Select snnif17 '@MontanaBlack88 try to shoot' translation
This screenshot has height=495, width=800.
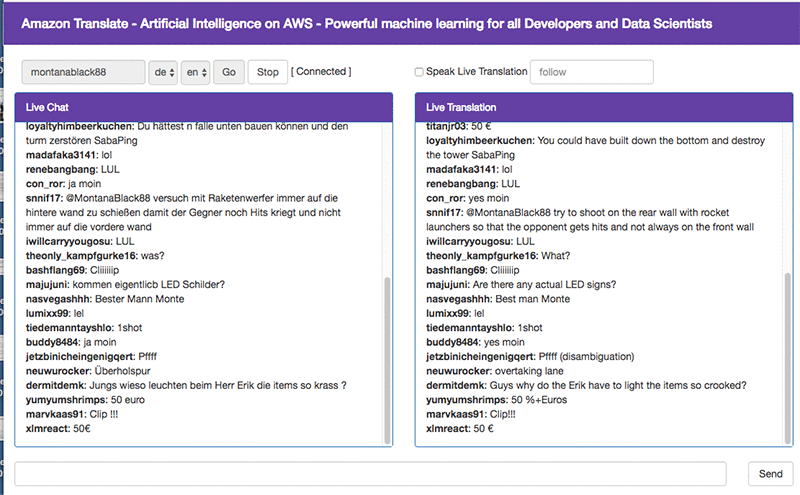click(x=590, y=219)
